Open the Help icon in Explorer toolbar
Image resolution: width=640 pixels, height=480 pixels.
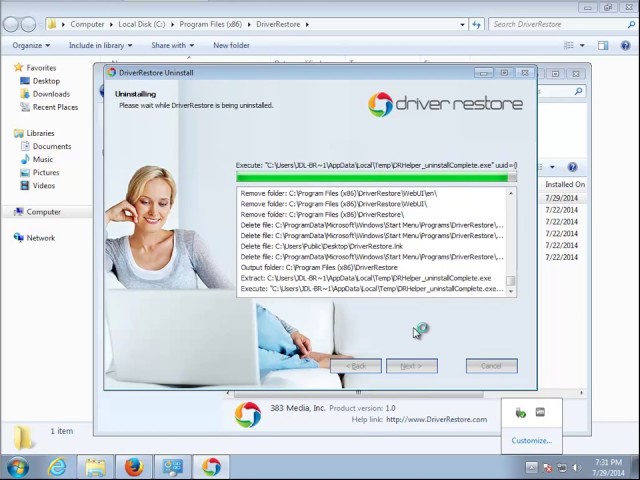coord(625,45)
